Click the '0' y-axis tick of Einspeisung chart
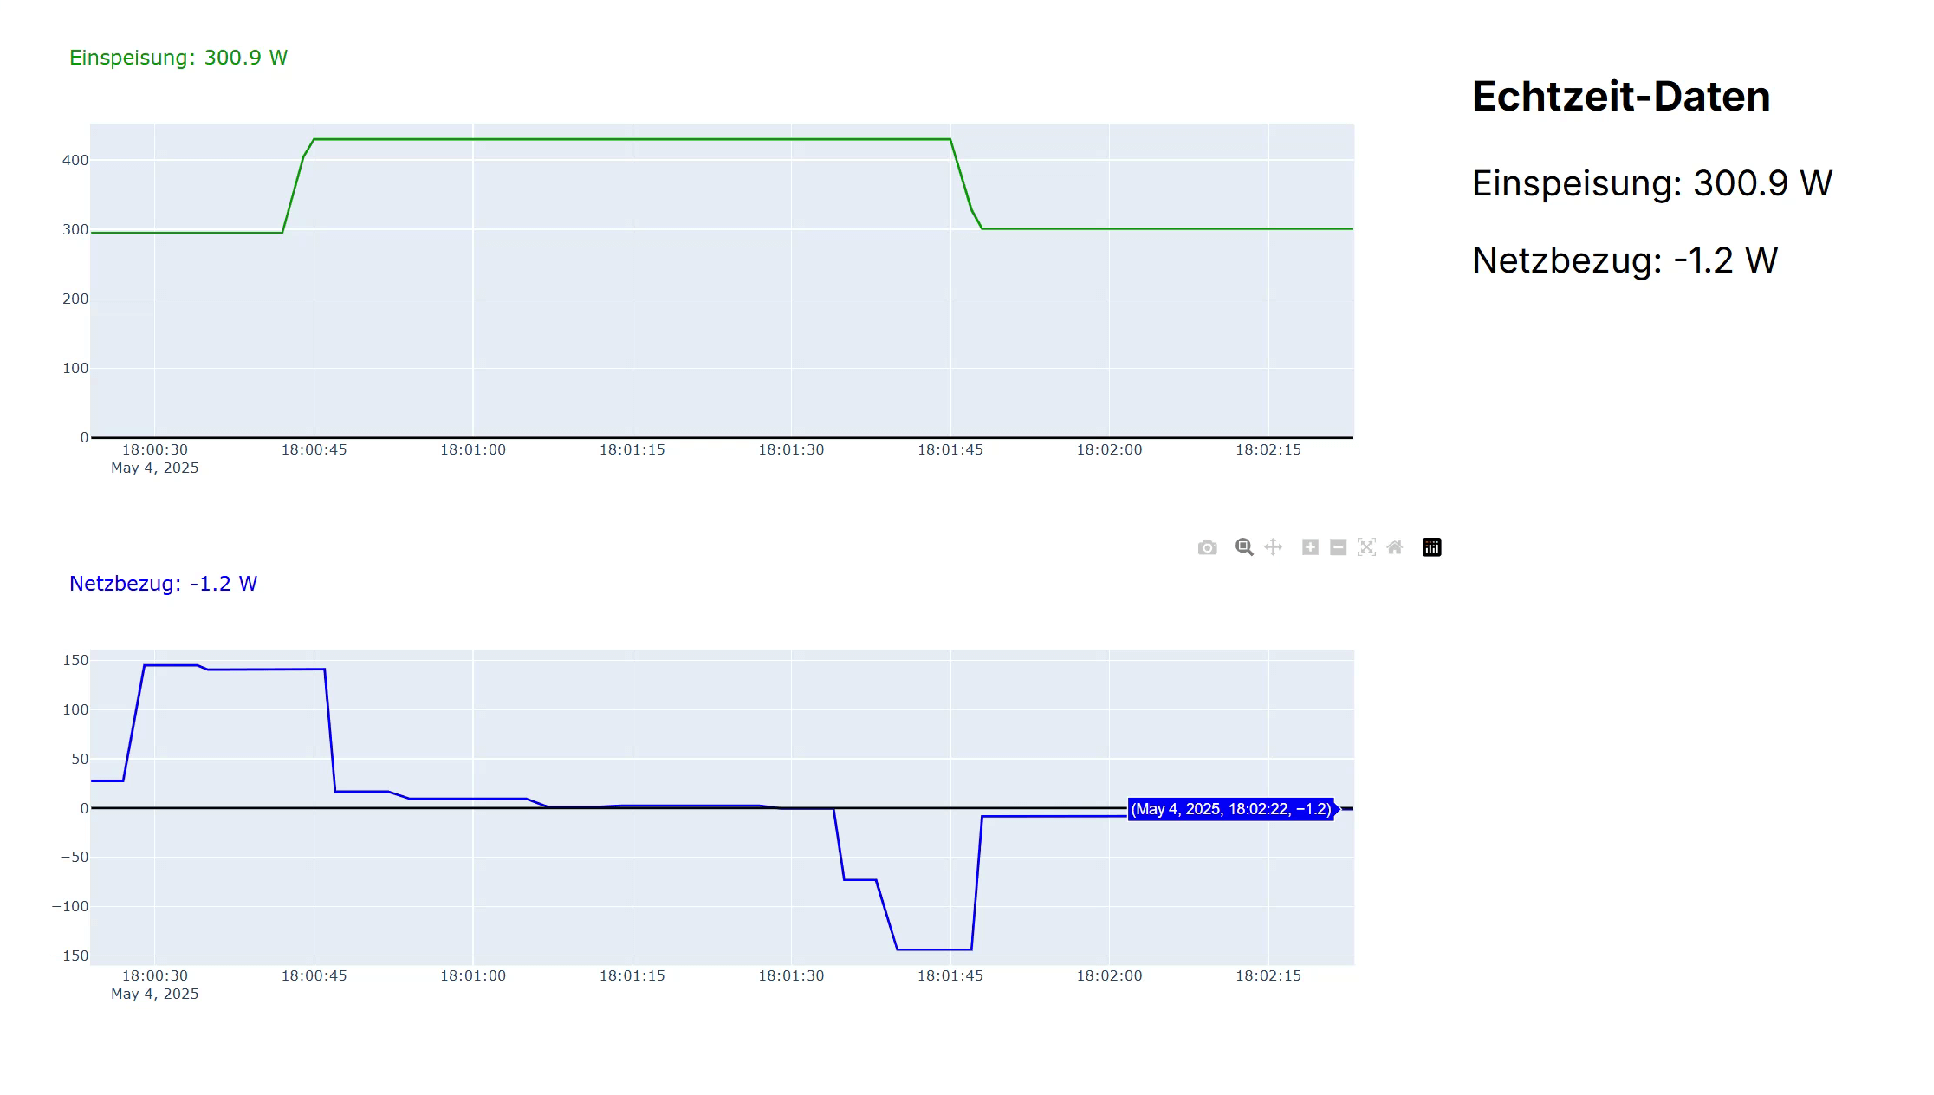 (84, 437)
